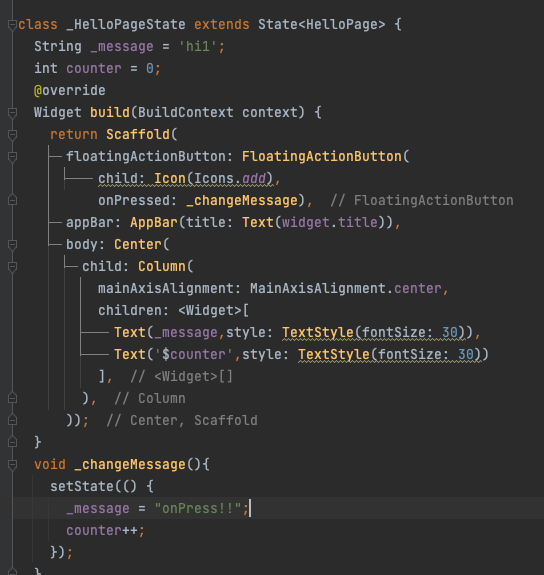This screenshot has height=575, width=544.
Task: Click children: <Widget>[ line
Action: tap(174, 311)
